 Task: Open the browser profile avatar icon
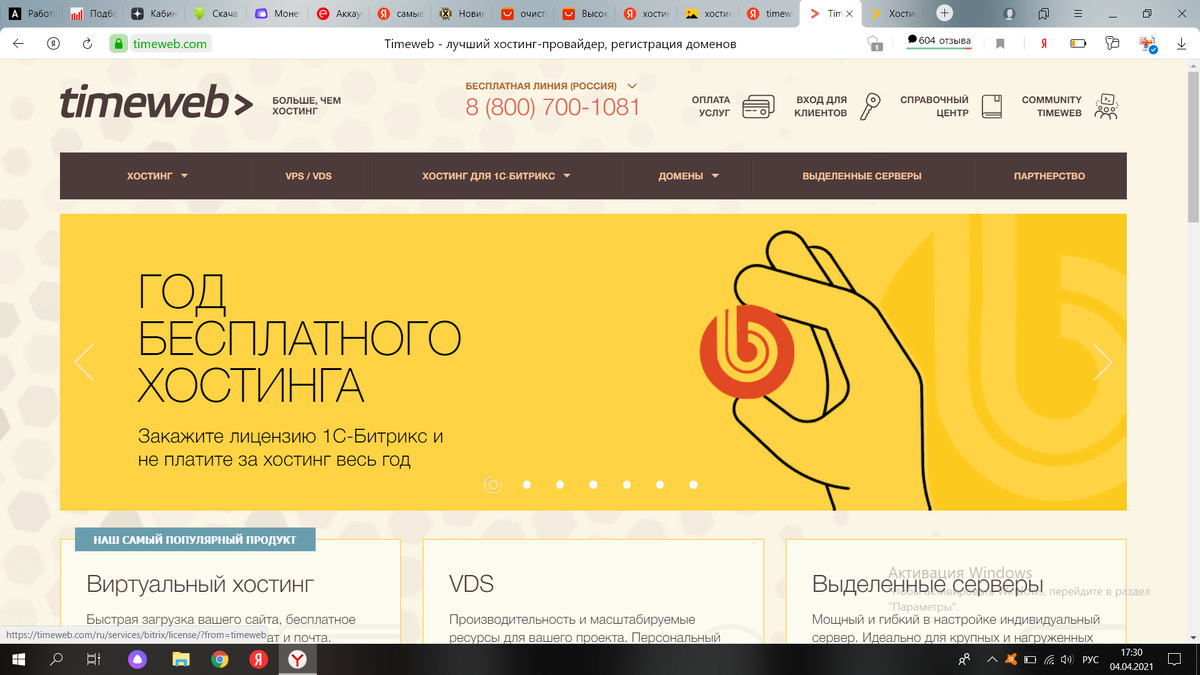point(1010,14)
